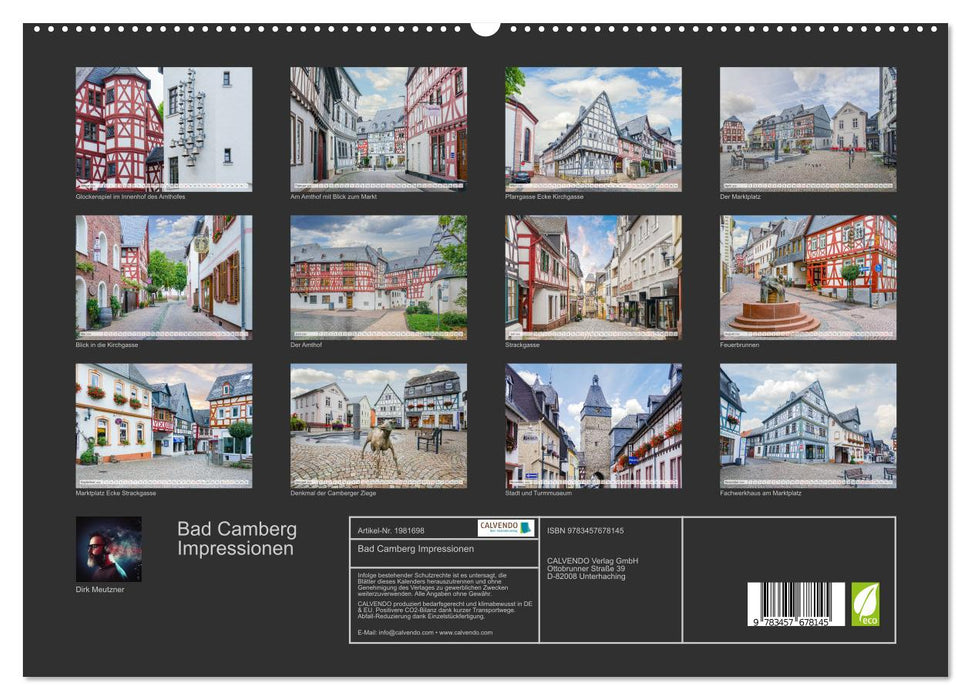
Task: Click the CALVENDO logo badge
Action: (505, 528)
